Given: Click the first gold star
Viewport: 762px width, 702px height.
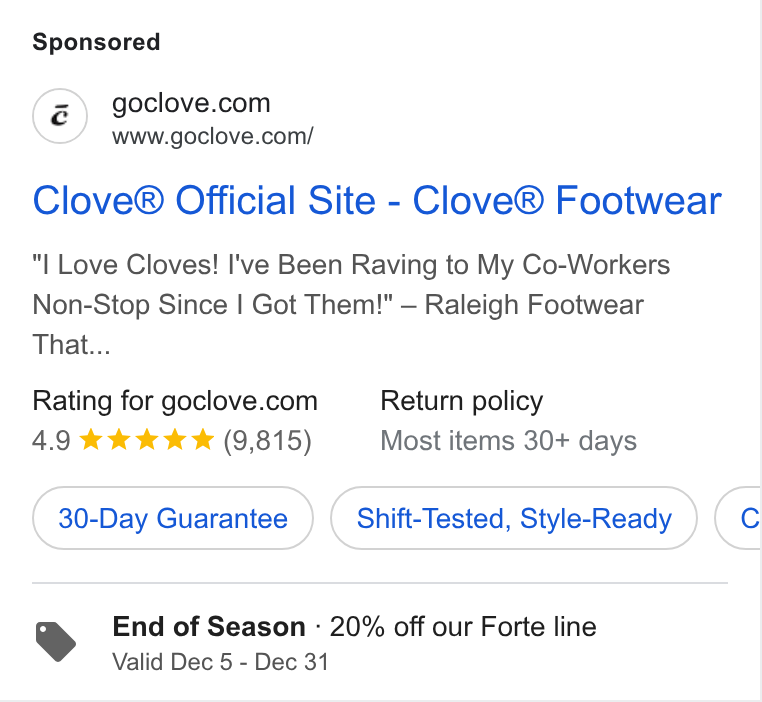Looking at the screenshot, I should point(90,440).
